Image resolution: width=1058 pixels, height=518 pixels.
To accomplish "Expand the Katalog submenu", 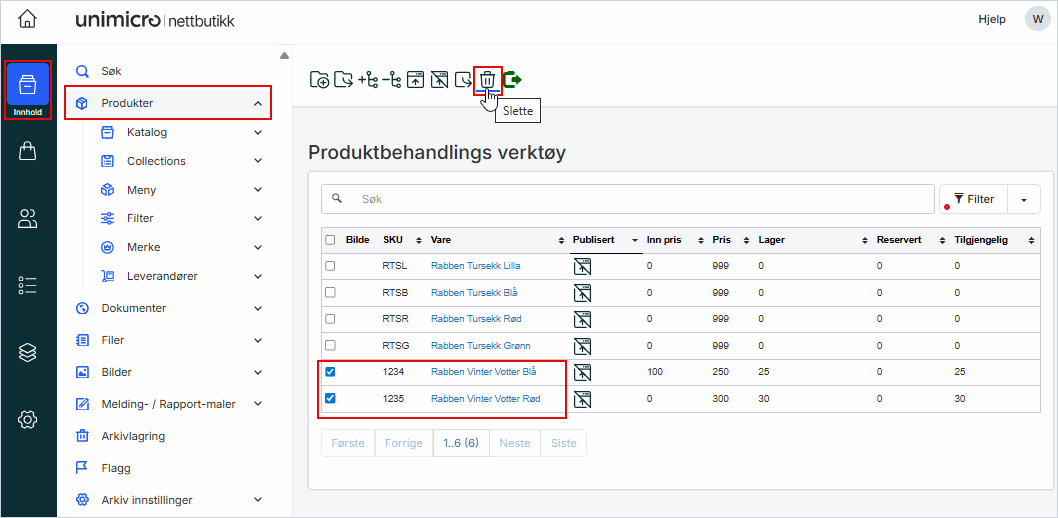I will click(x=258, y=132).
